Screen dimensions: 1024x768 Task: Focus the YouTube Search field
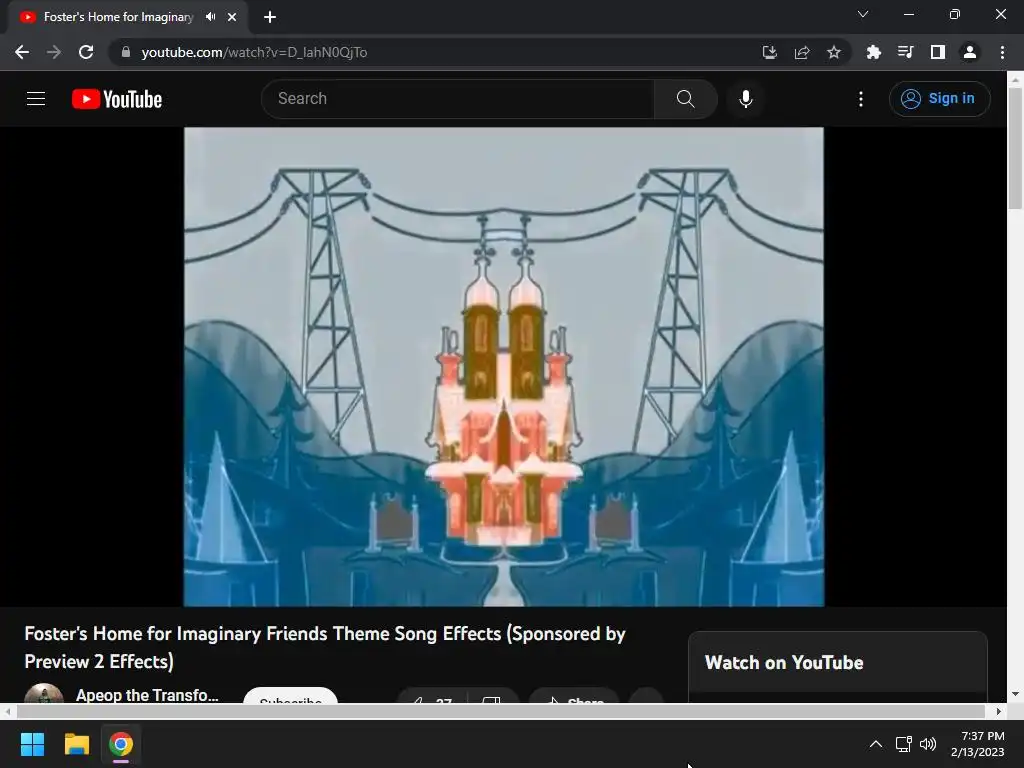pyautogui.click(x=458, y=99)
